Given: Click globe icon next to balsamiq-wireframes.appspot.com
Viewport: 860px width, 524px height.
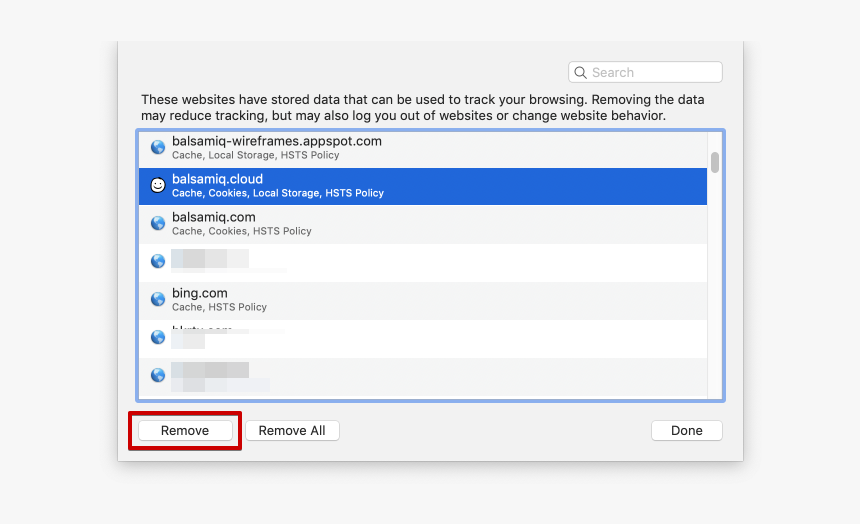Looking at the screenshot, I should [x=158, y=148].
